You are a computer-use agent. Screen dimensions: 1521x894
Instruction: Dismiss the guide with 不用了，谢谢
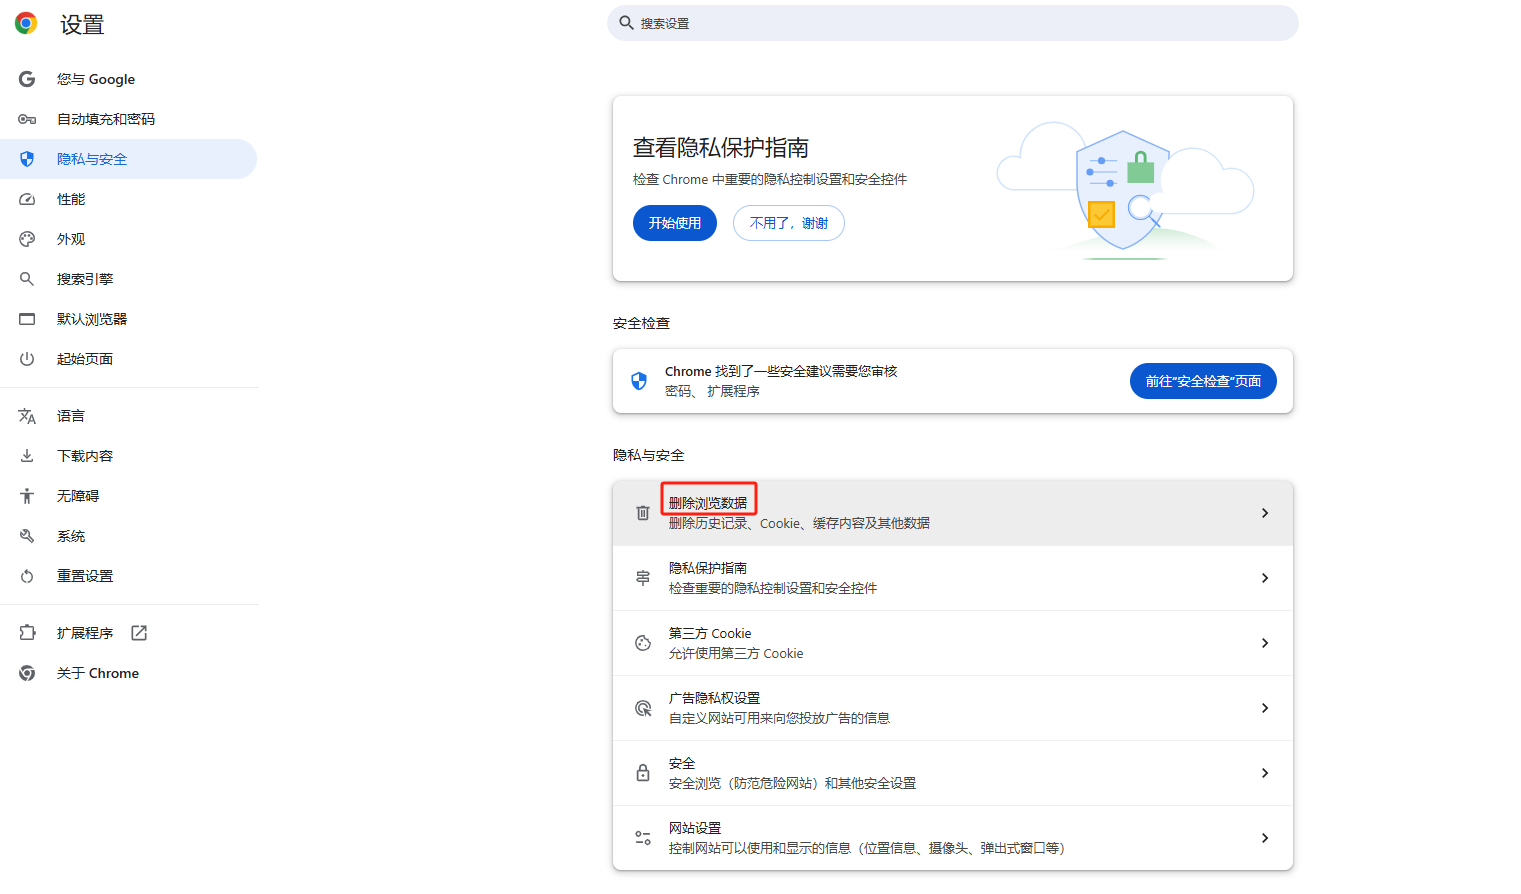pyautogui.click(x=788, y=223)
